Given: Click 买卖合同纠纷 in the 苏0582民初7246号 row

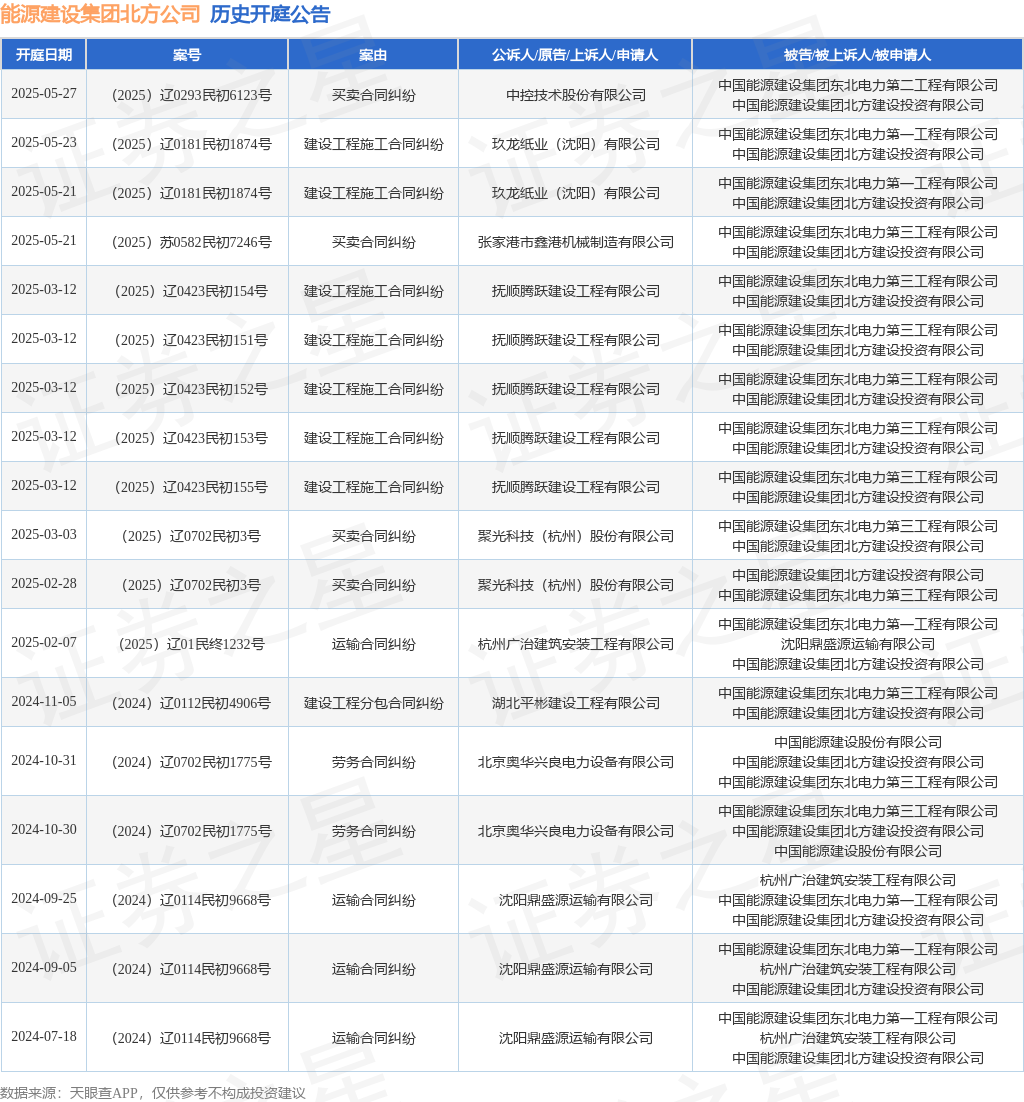Looking at the screenshot, I should (373, 242).
